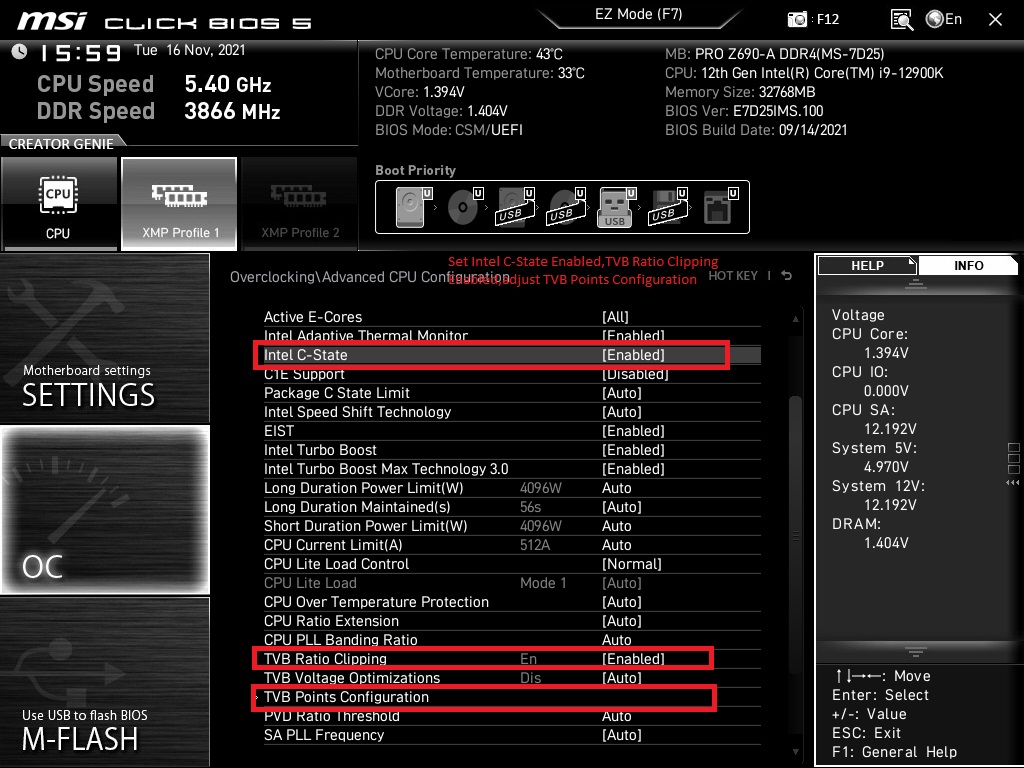Select the USB floppy boot device icon
This screenshot has height=768, width=1024.
[667, 206]
